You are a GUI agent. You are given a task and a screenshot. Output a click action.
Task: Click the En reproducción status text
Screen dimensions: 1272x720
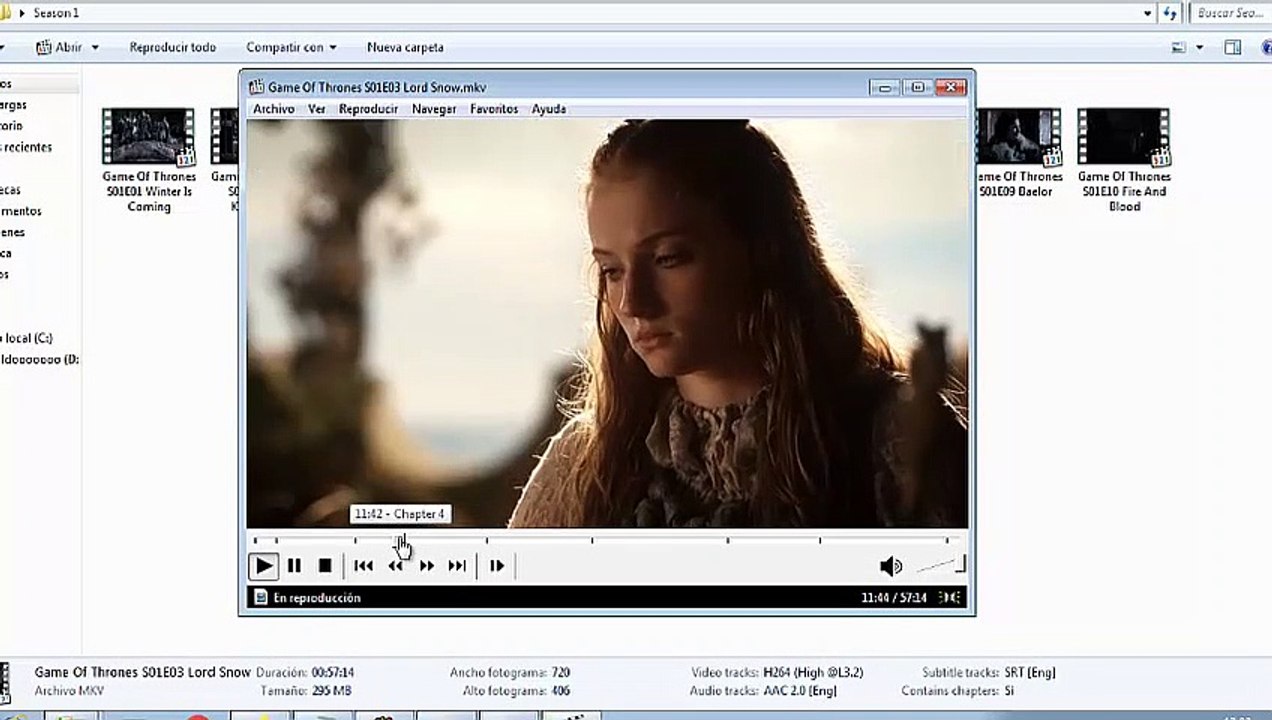click(317, 598)
